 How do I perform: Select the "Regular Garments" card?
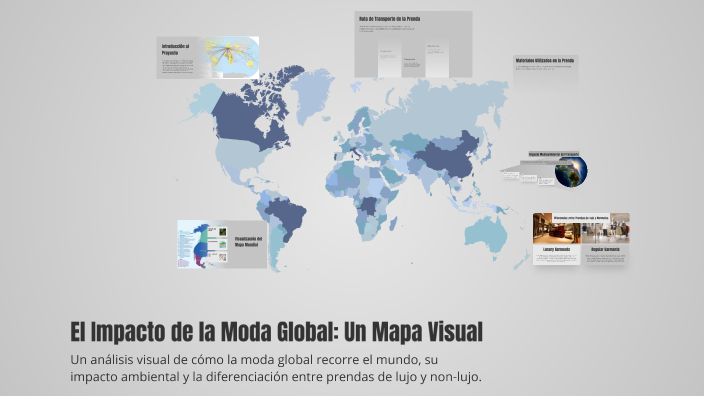click(x=605, y=255)
